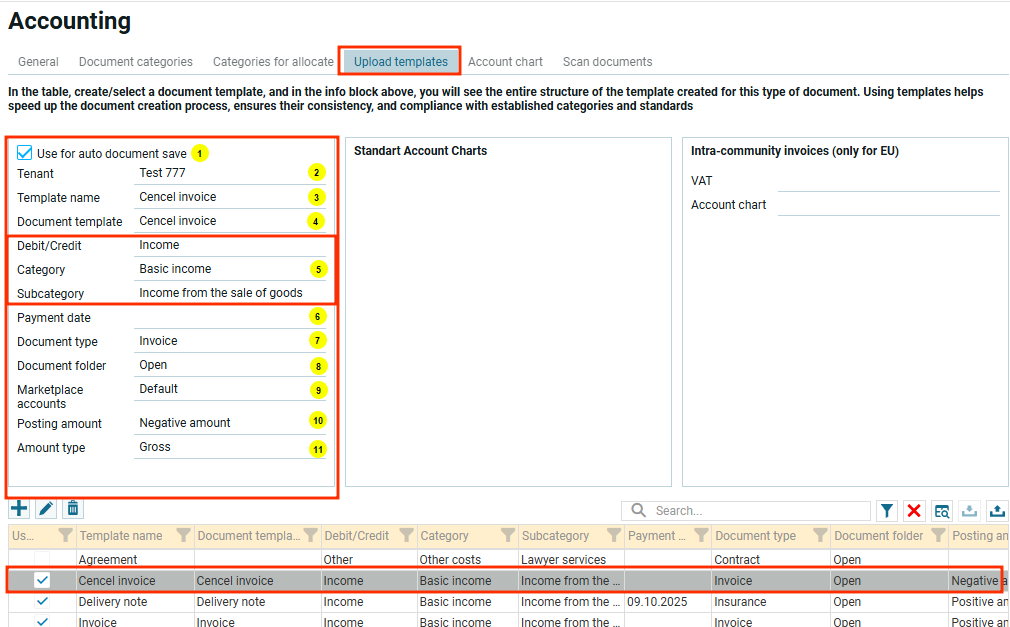
Task: Click the blue funnel filter toolbar icon
Action: coord(887,511)
